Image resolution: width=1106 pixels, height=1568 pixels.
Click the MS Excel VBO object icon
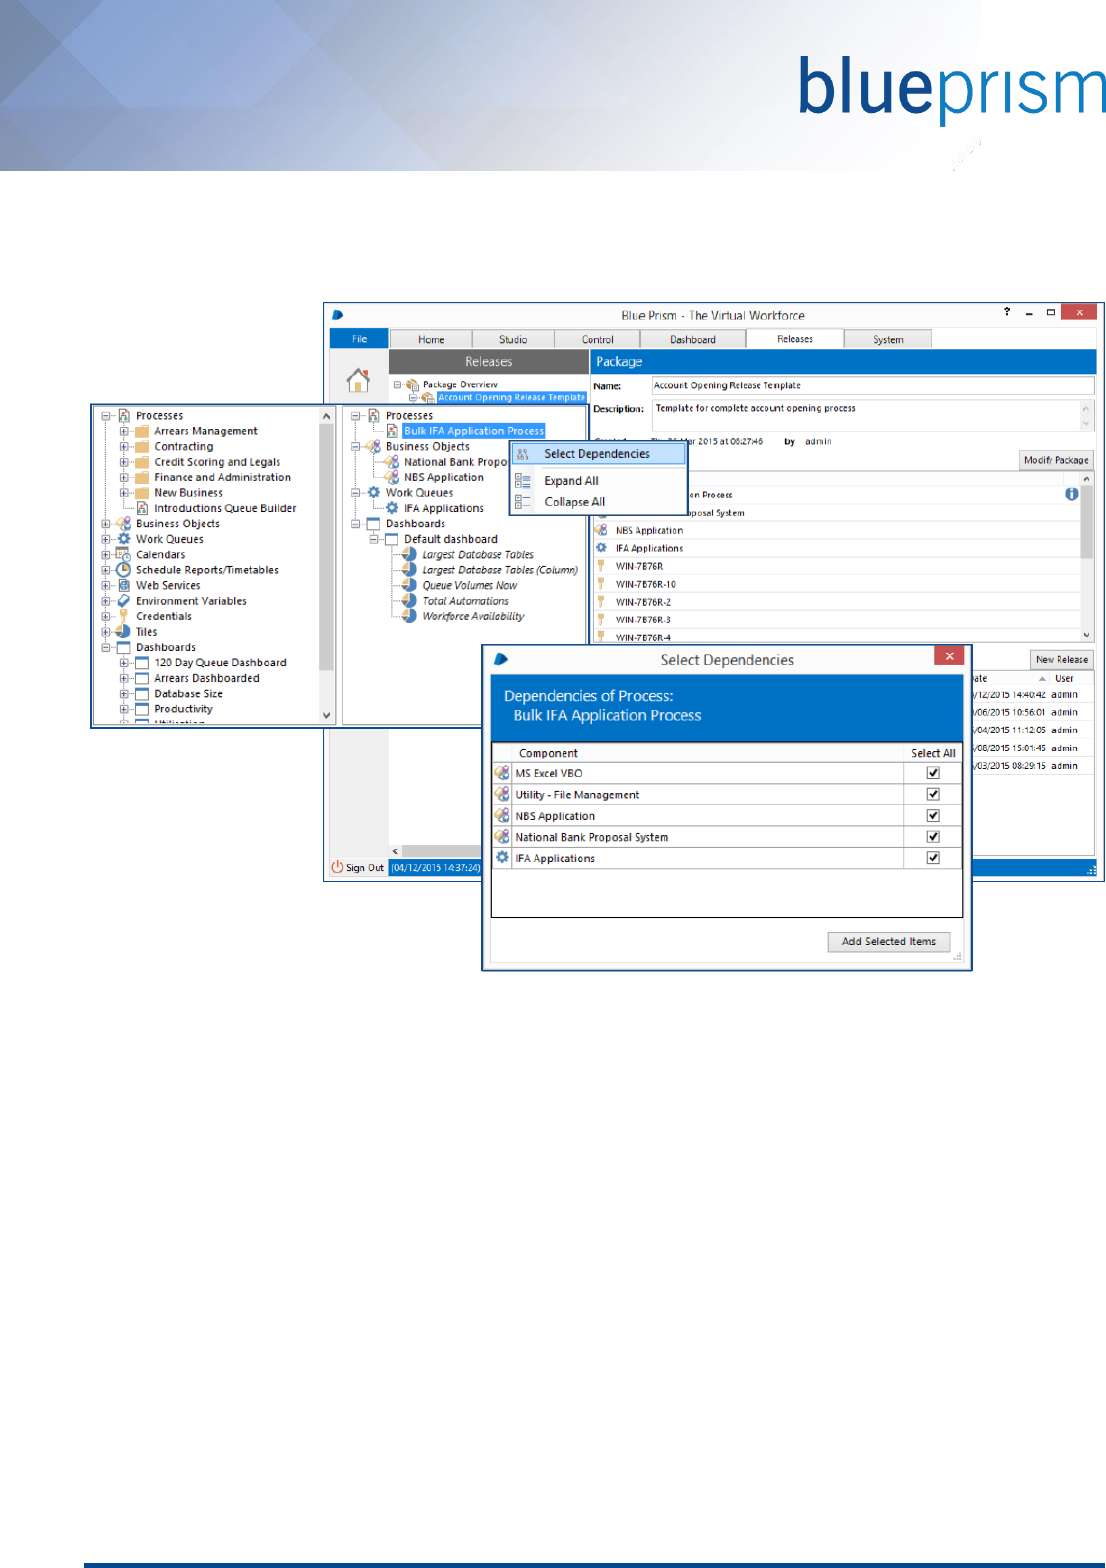502,773
